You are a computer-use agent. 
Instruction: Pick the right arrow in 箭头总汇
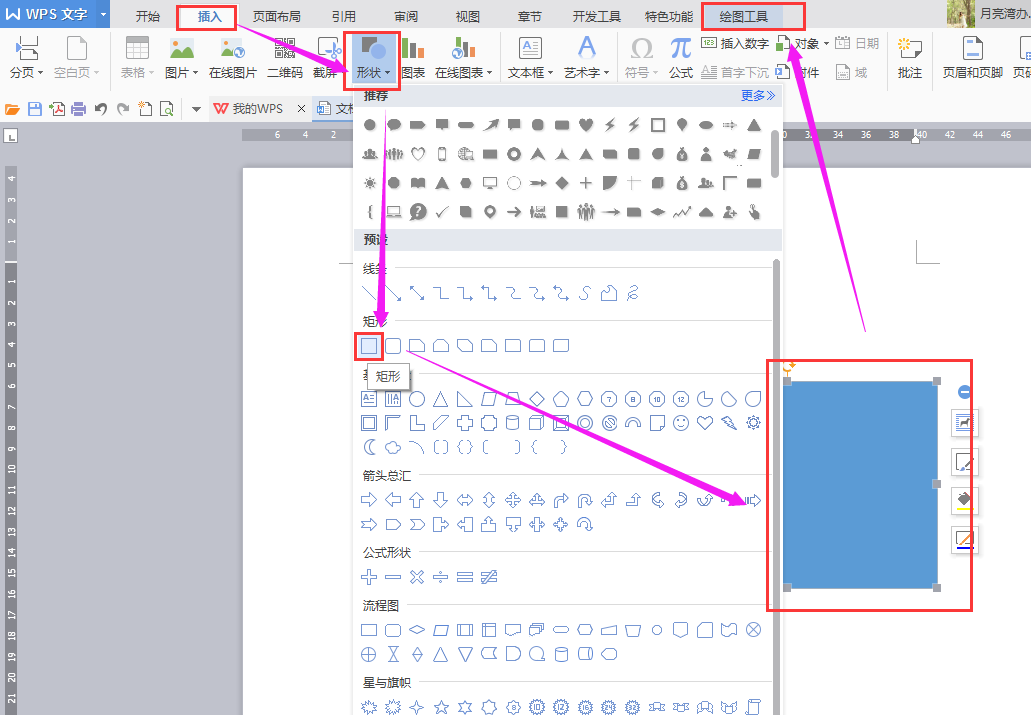coord(369,500)
